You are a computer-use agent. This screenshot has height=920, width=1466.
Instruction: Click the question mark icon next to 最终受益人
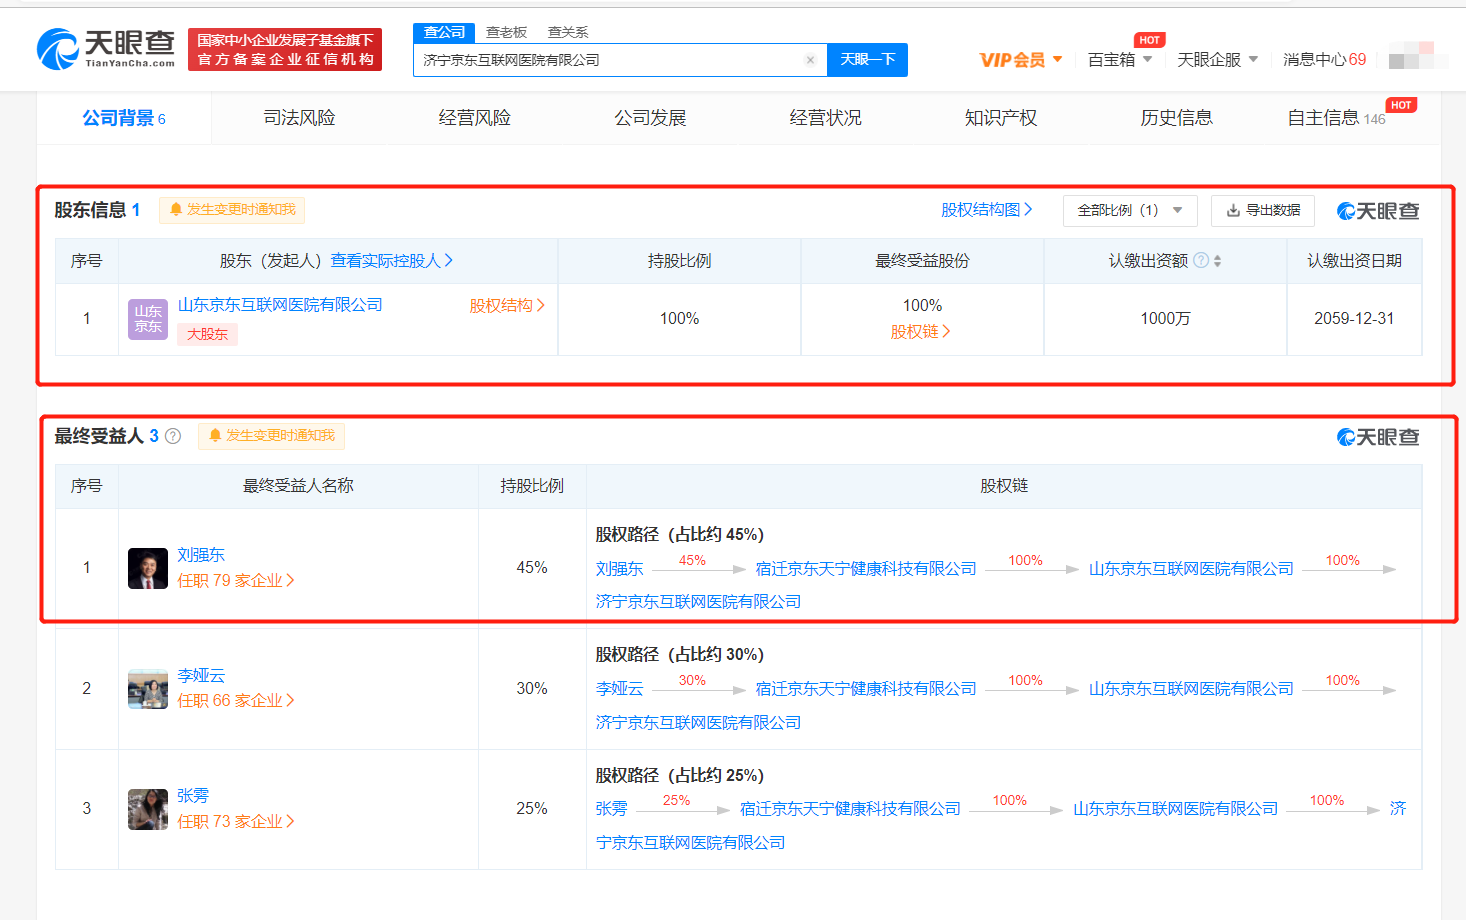click(x=172, y=435)
